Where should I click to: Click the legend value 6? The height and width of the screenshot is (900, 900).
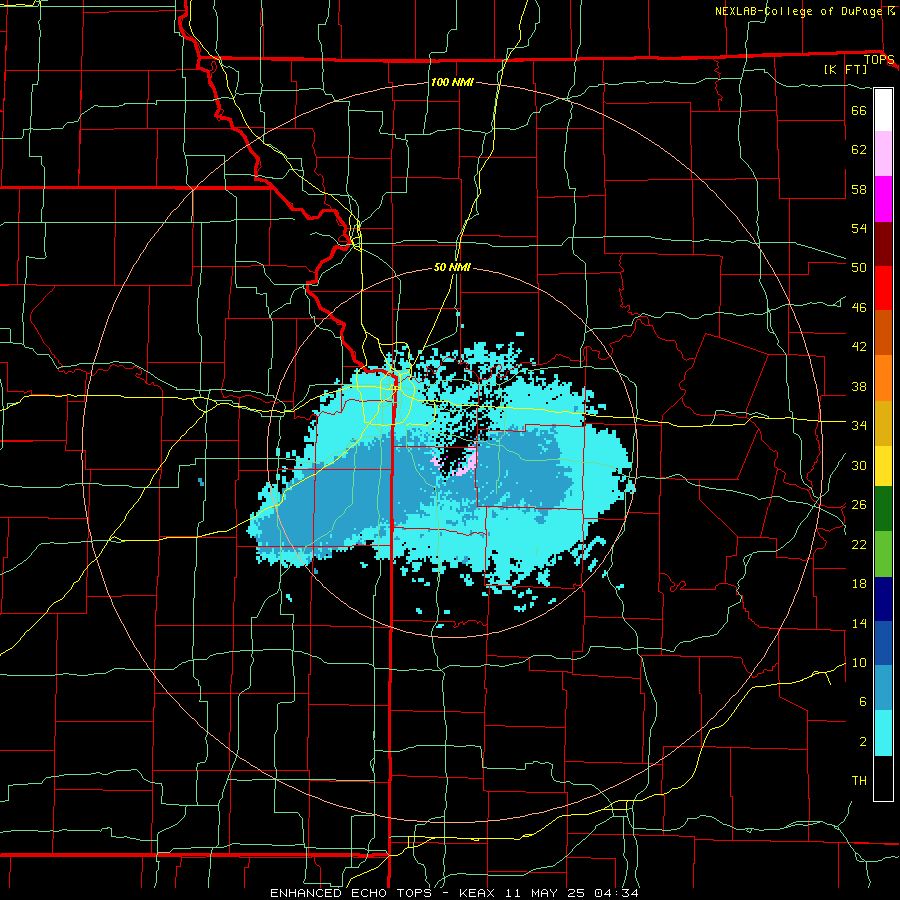pos(862,702)
